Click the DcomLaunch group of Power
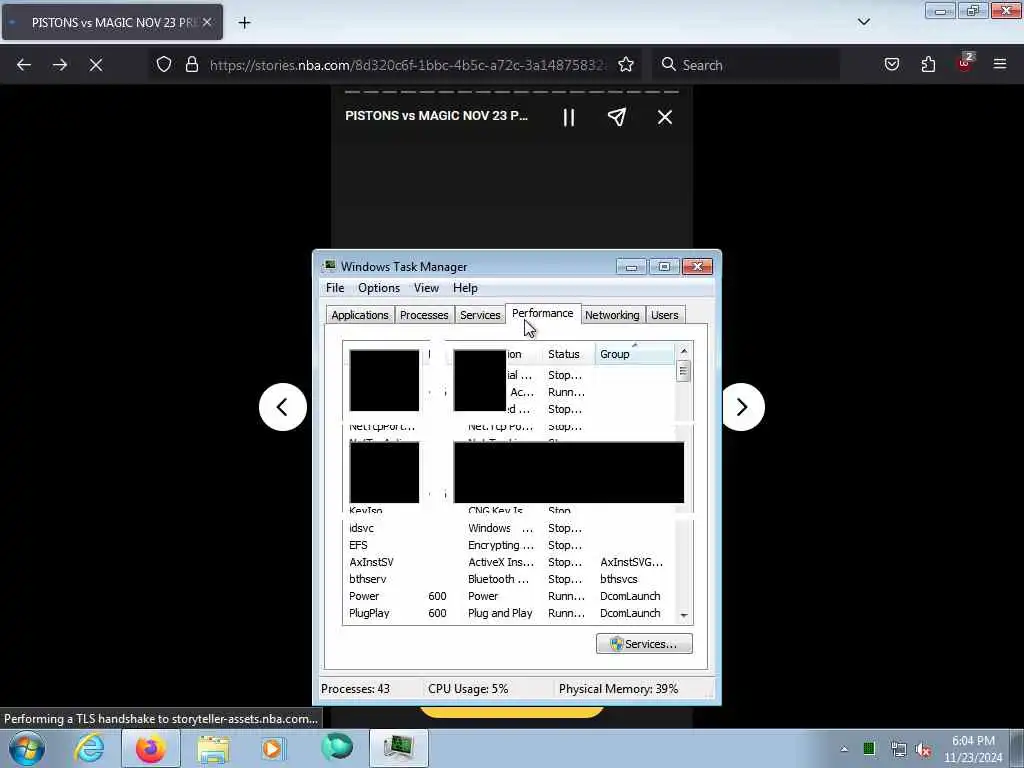1024x768 pixels. pyautogui.click(x=630, y=596)
